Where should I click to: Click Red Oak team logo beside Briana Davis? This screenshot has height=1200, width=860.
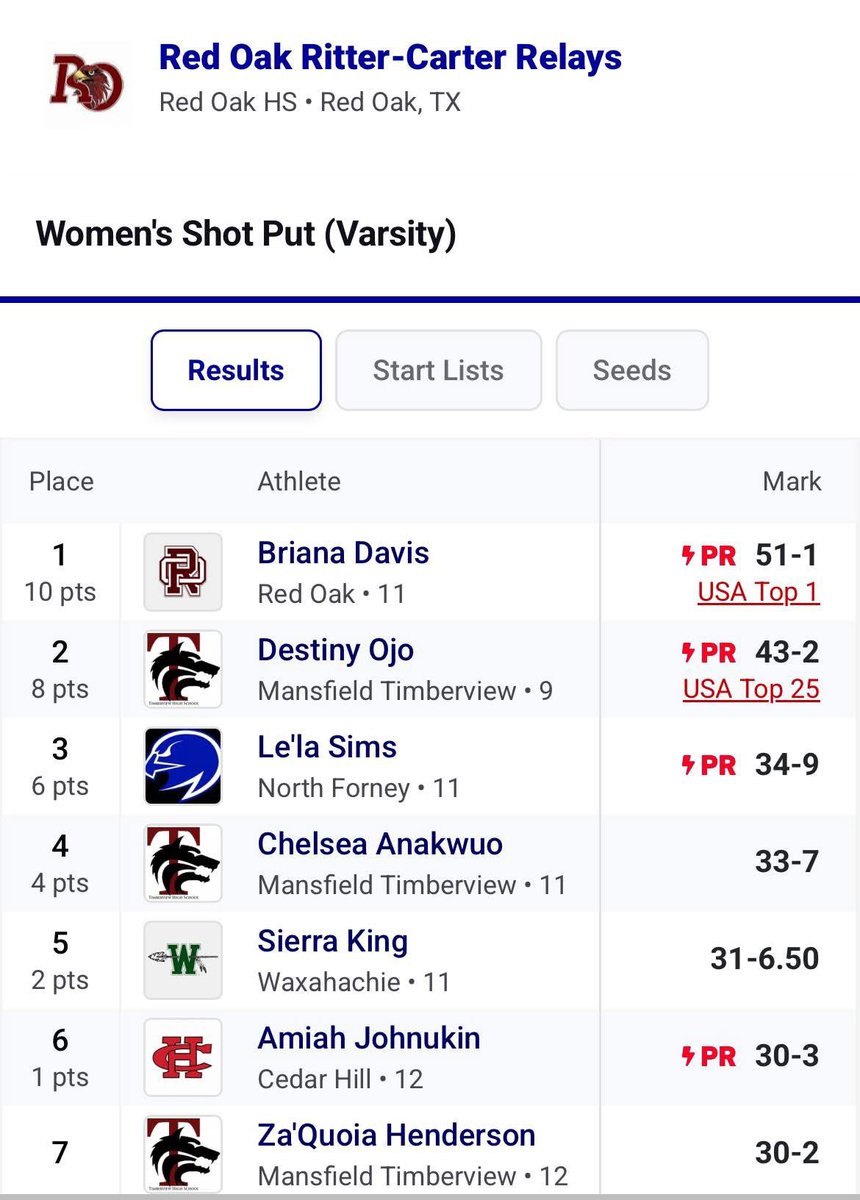(x=183, y=572)
